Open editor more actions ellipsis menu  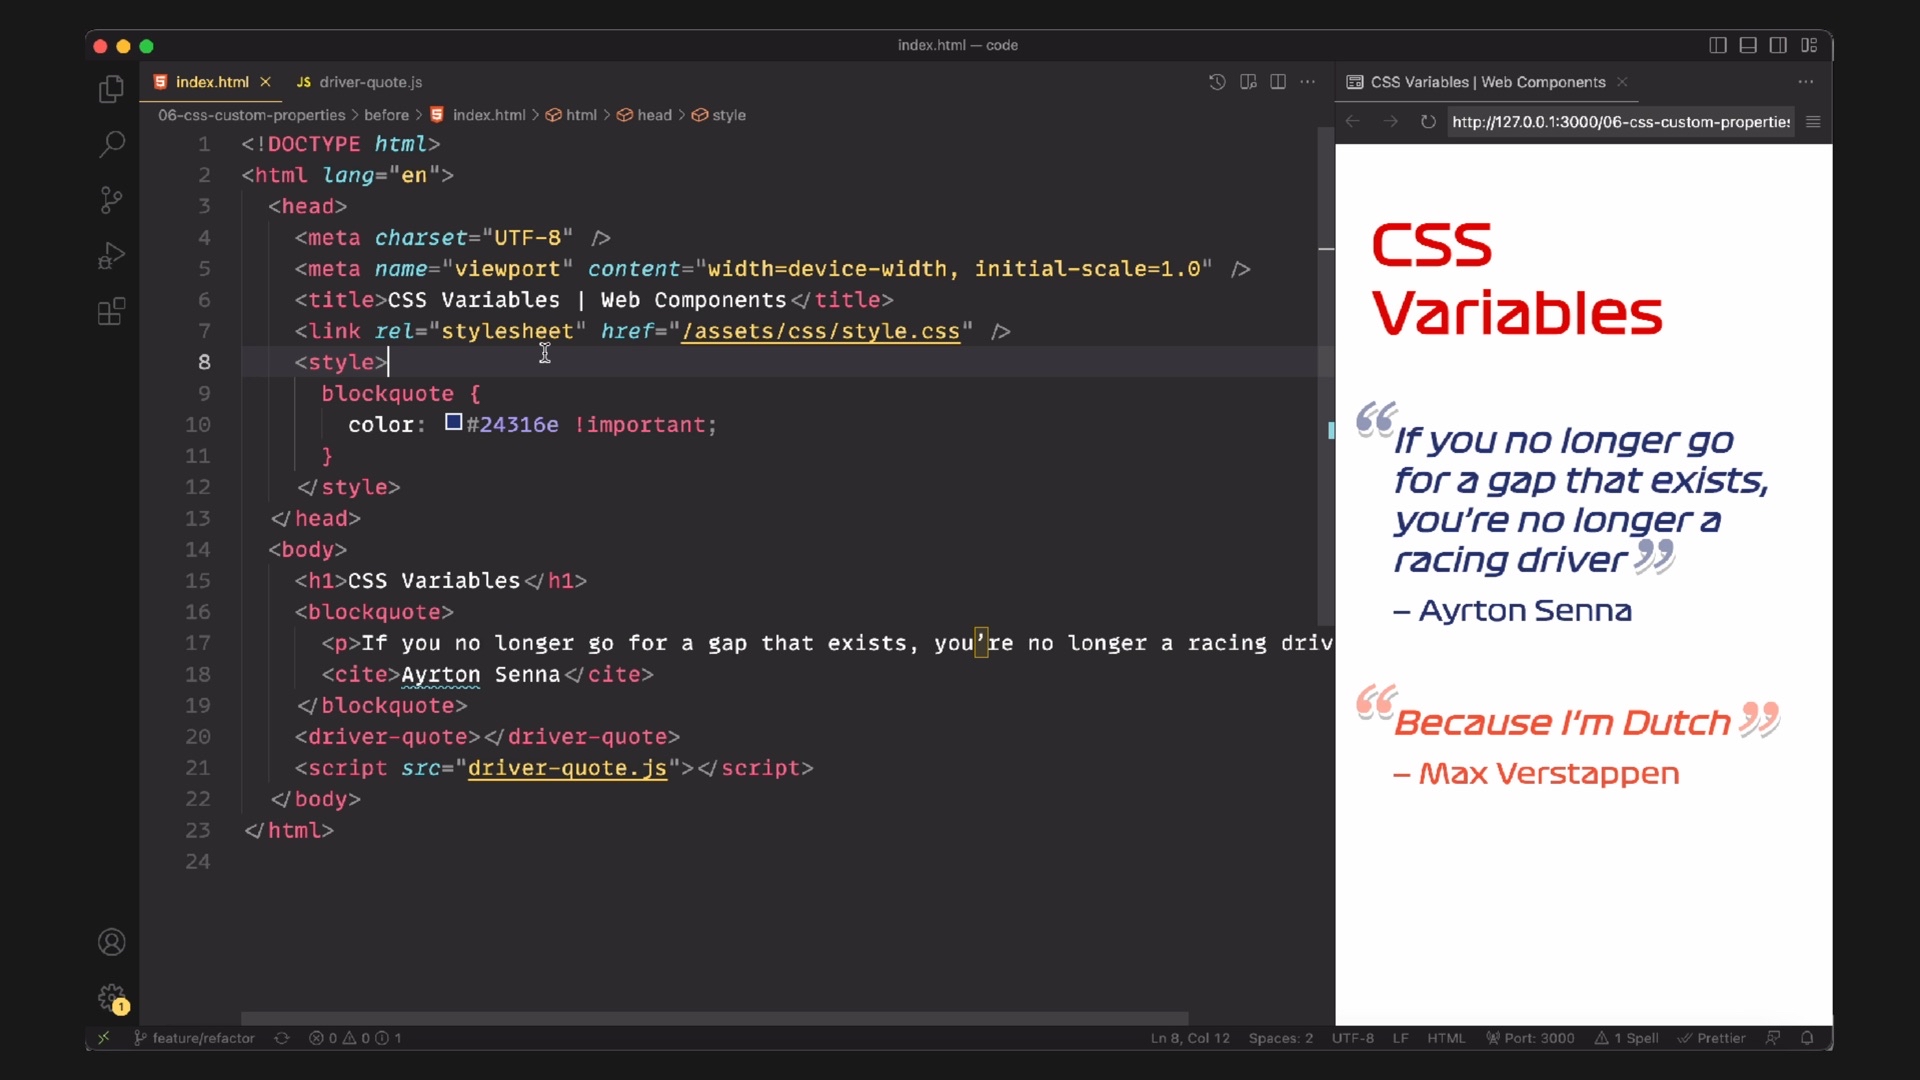pos(1307,82)
